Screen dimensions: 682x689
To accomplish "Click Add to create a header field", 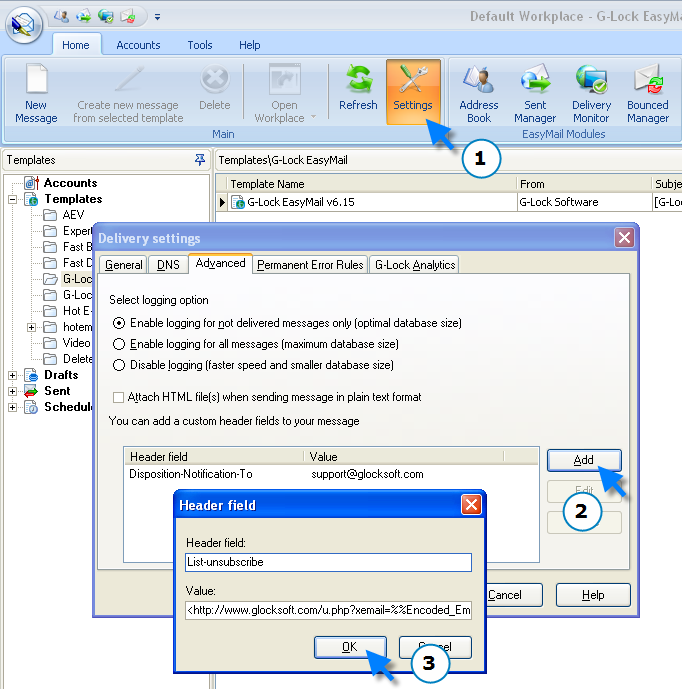I will point(584,460).
